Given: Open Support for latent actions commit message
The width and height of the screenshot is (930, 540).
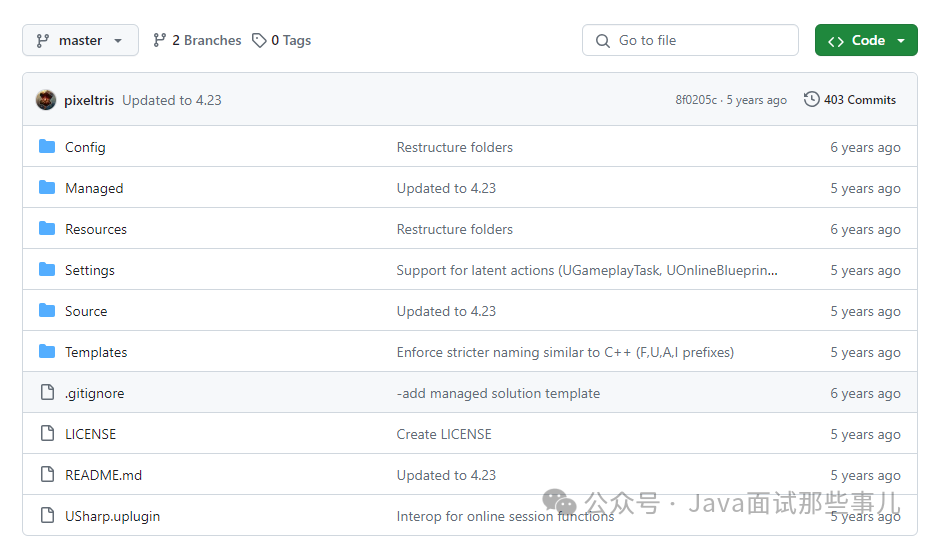Looking at the screenshot, I should tap(587, 270).
